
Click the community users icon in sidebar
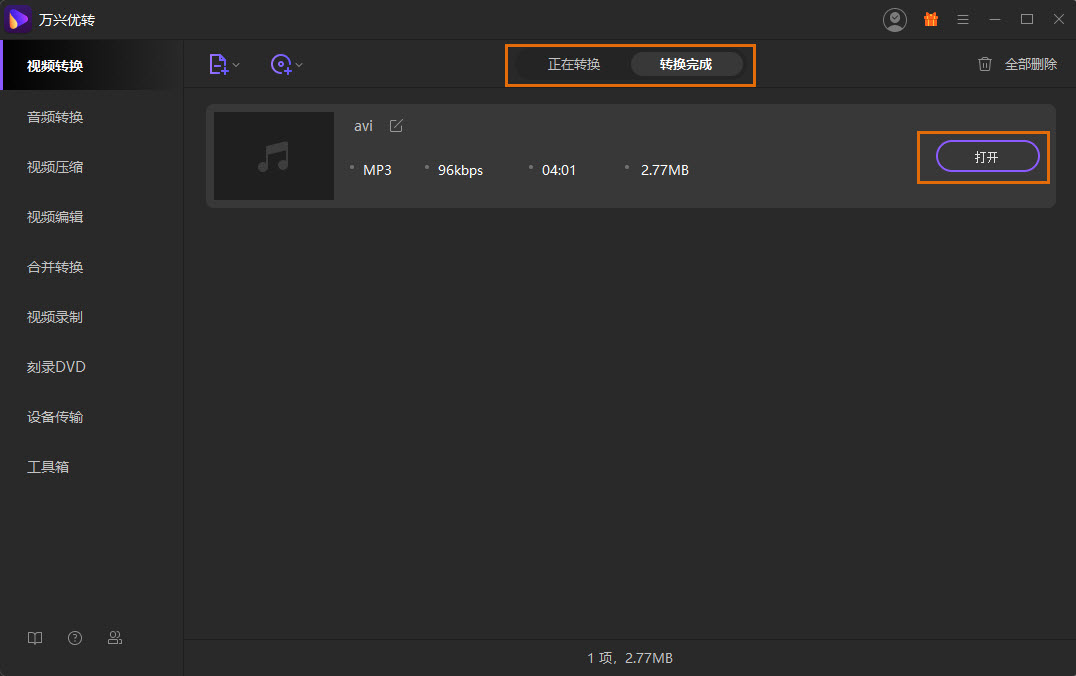[115, 638]
